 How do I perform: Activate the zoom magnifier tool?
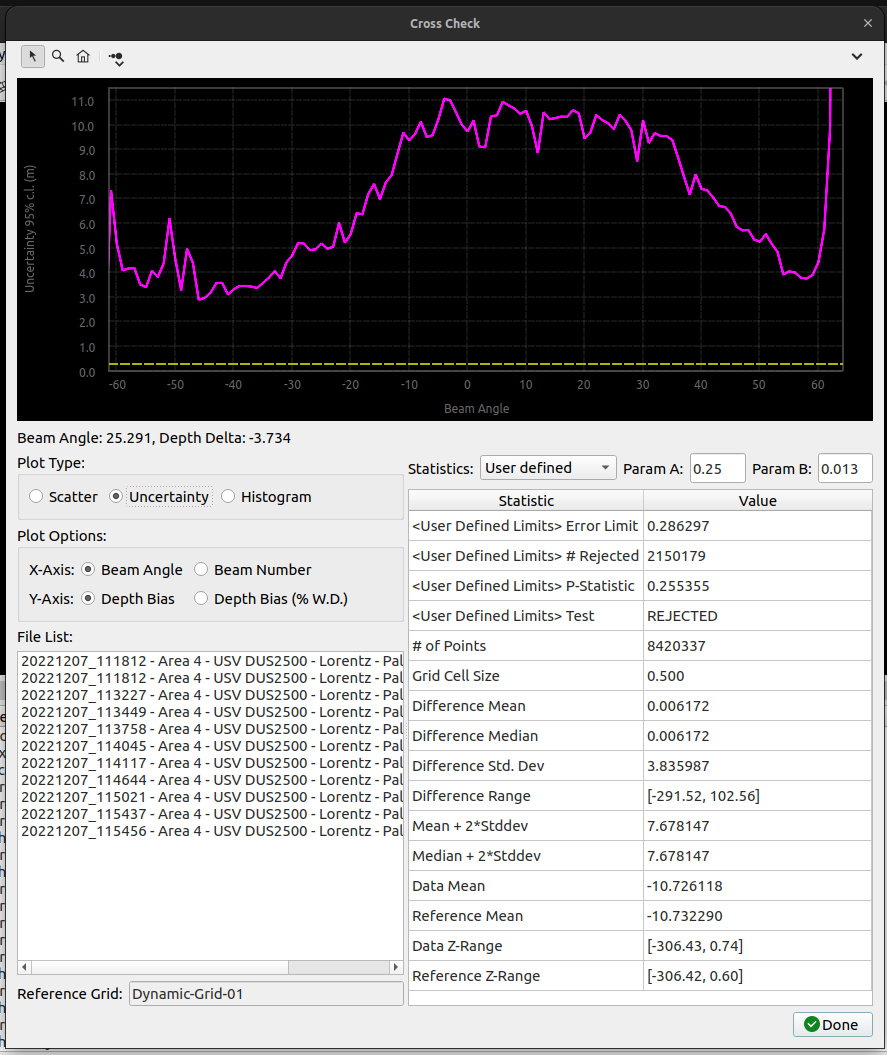(x=58, y=57)
